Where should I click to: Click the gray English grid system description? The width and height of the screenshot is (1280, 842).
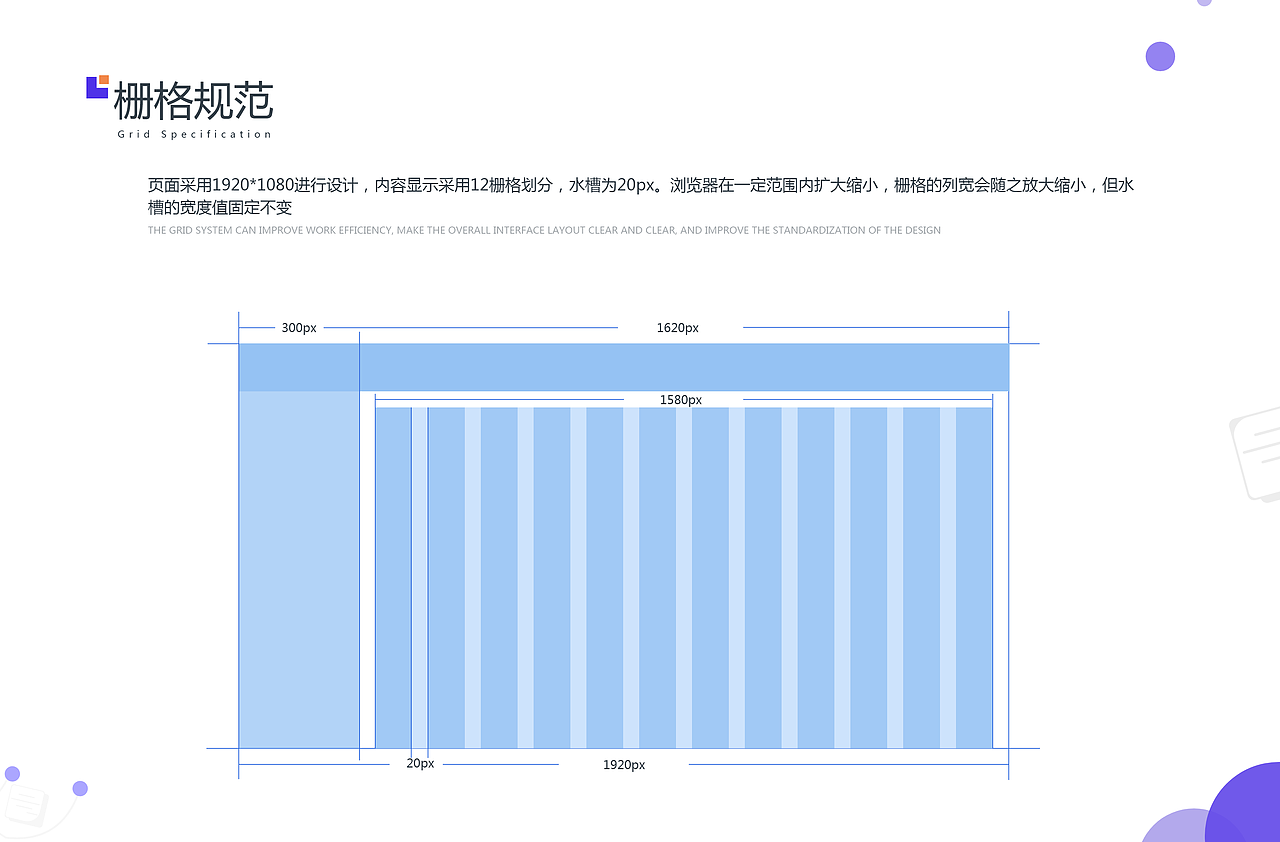tap(544, 230)
